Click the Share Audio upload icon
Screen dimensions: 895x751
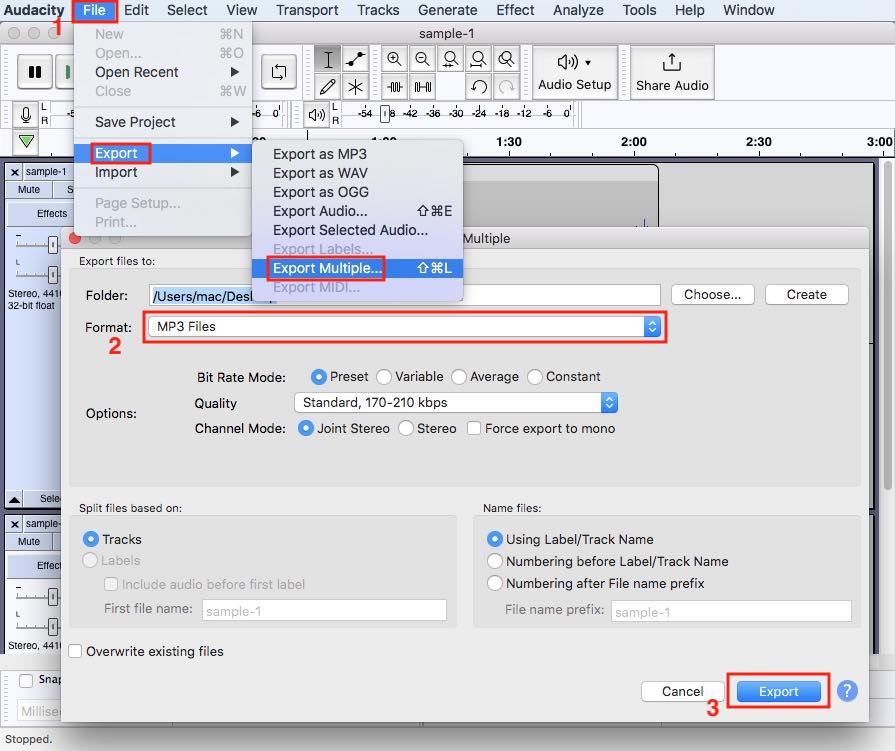[x=672, y=72]
